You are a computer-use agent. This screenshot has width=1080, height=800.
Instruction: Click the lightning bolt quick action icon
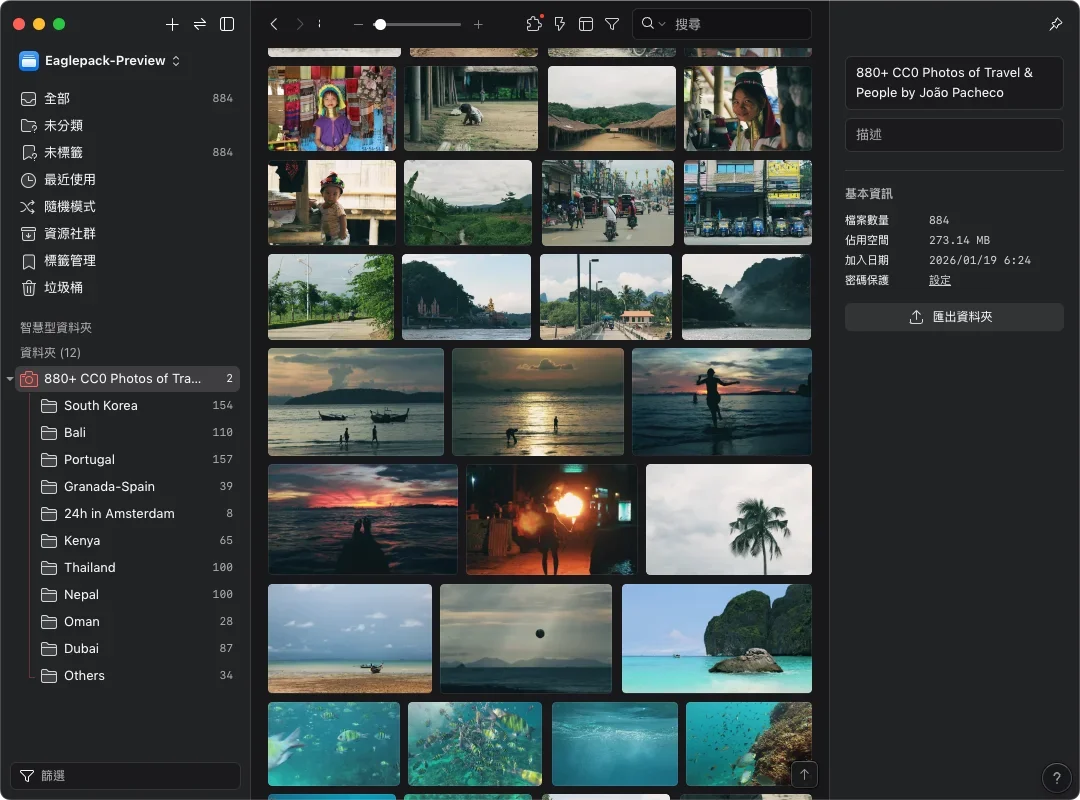[x=560, y=24]
